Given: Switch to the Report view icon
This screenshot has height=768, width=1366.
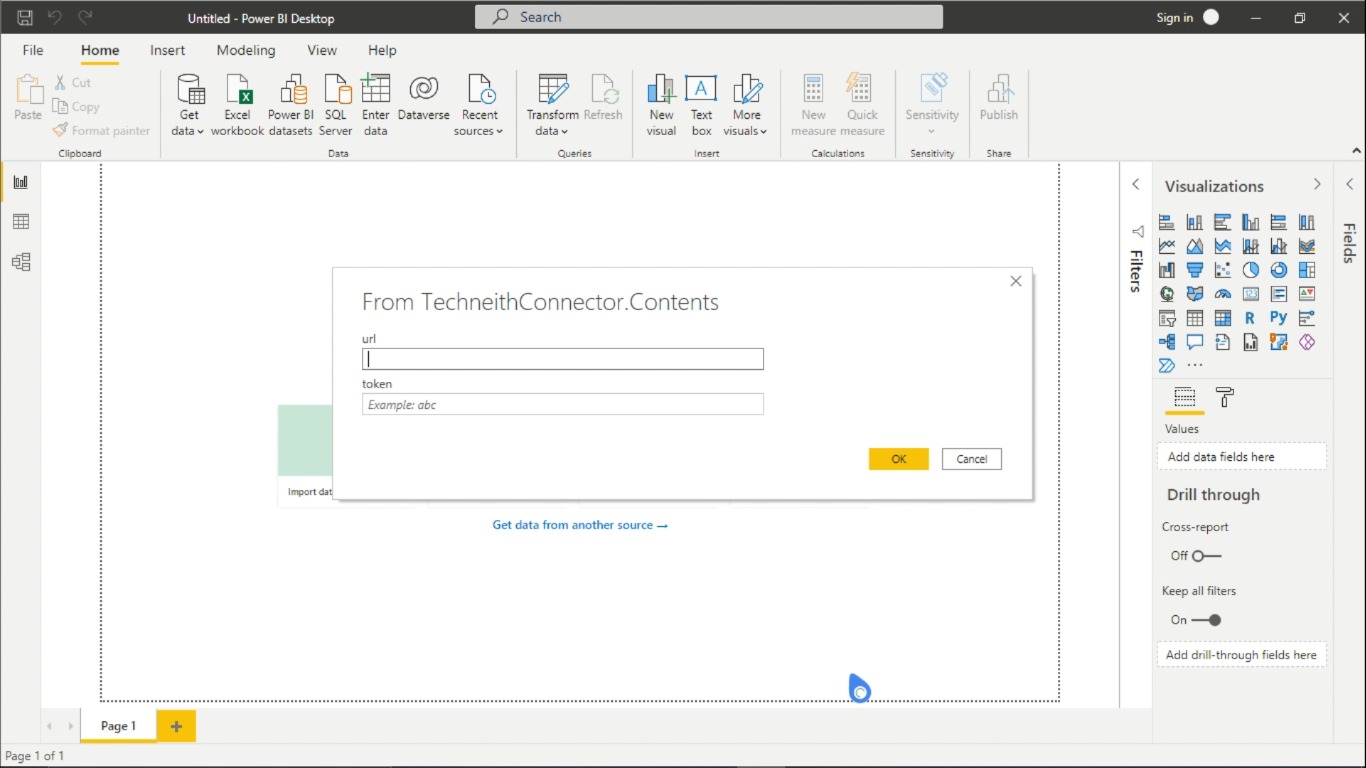Looking at the screenshot, I should 21,182.
